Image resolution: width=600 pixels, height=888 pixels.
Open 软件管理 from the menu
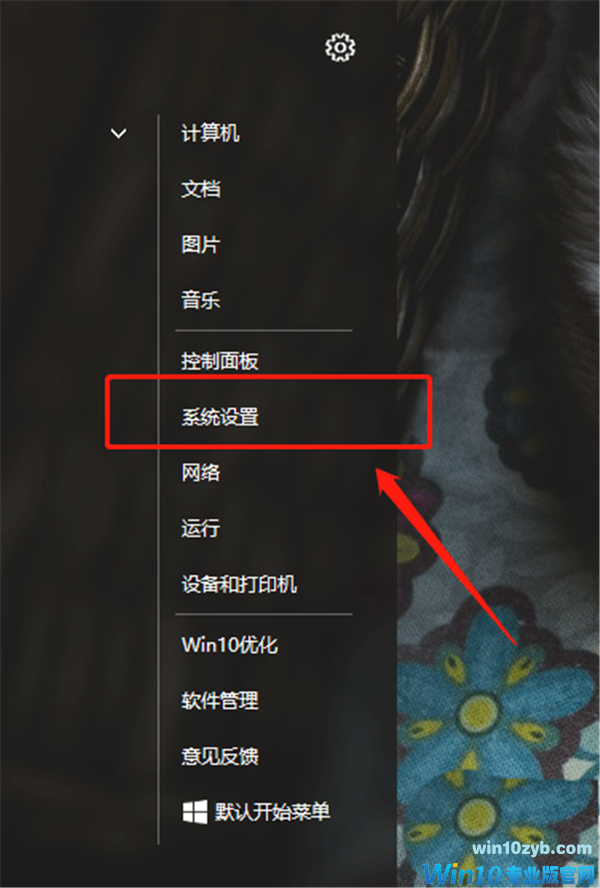point(220,701)
